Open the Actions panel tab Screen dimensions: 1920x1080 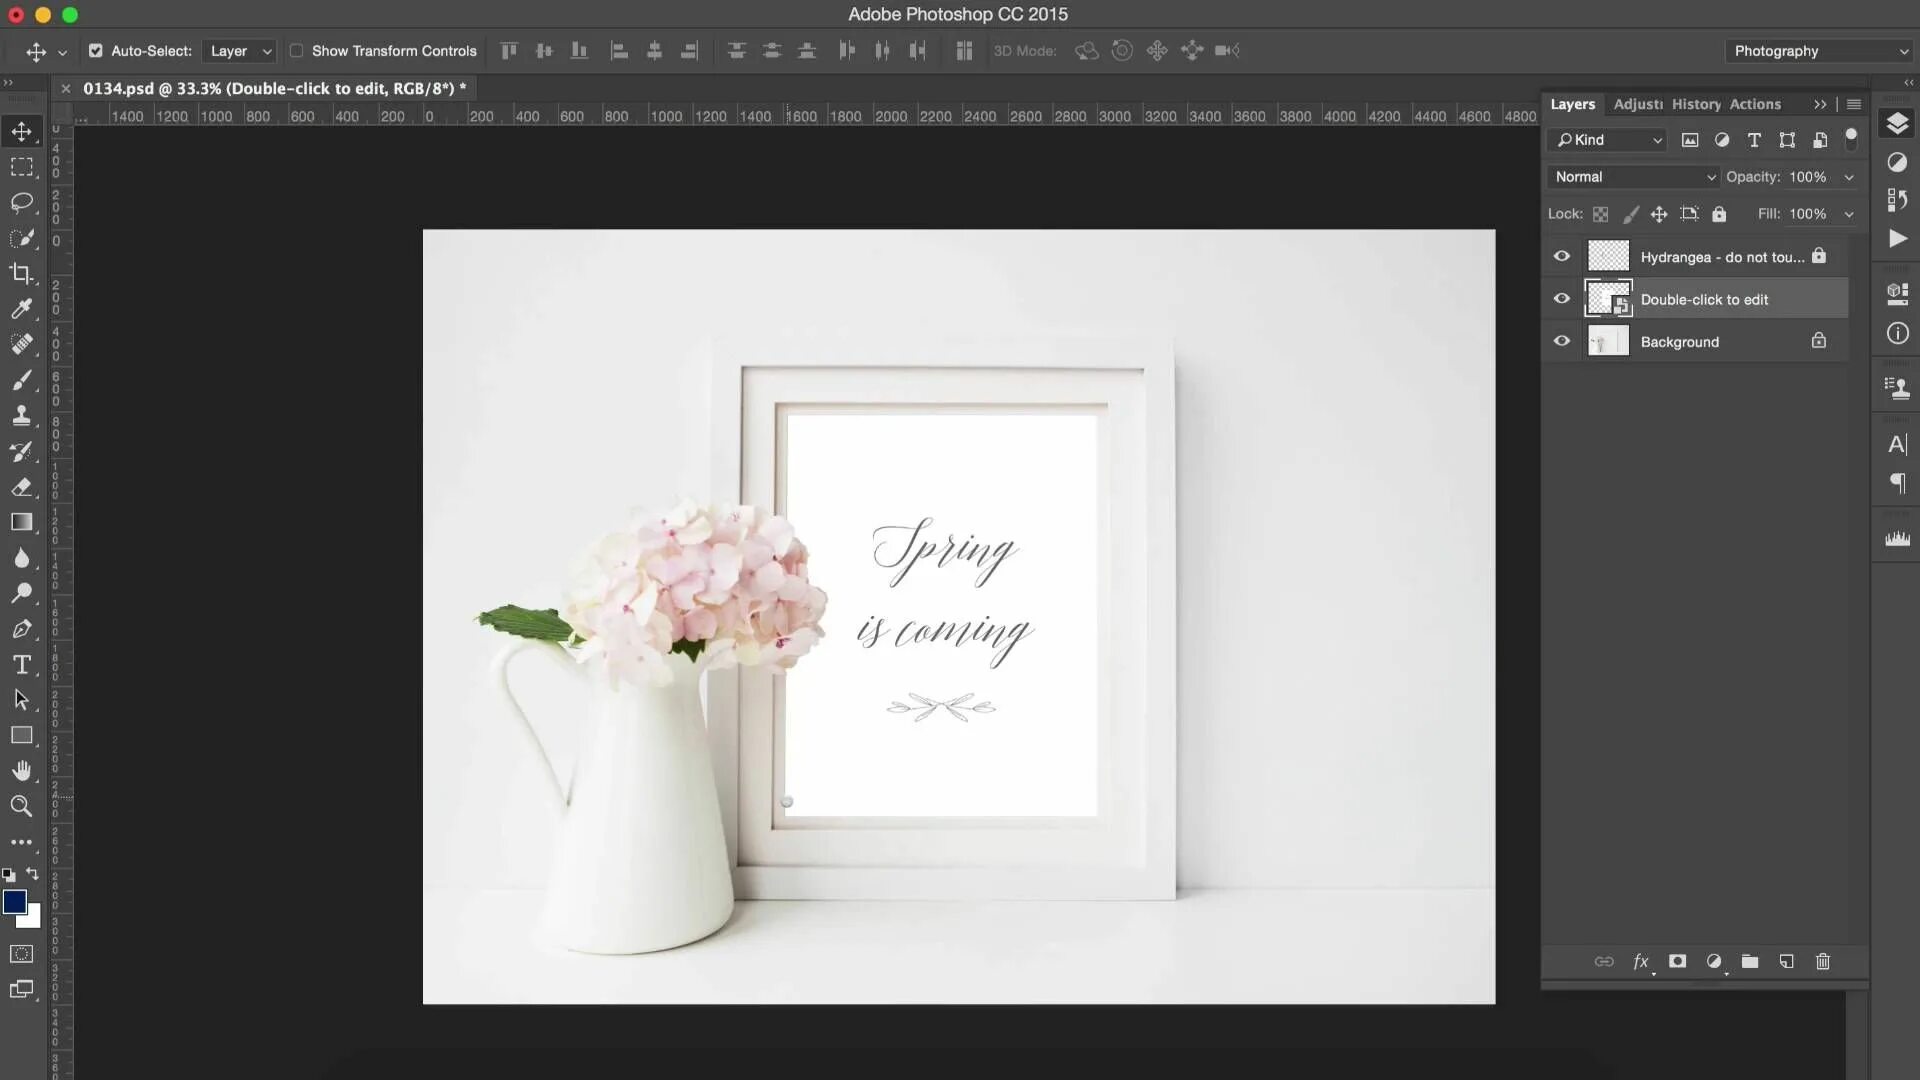click(1755, 104)
